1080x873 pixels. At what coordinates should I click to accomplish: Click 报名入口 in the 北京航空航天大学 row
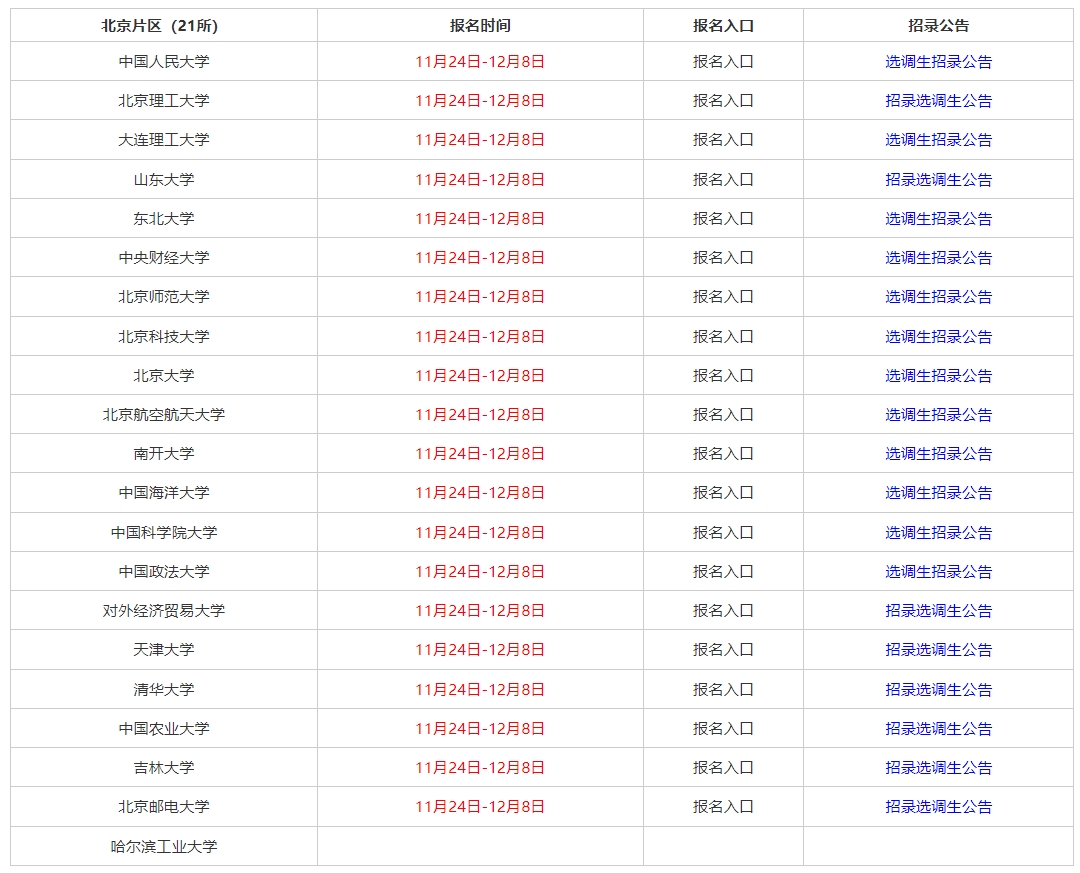click(x=723, y=415)
